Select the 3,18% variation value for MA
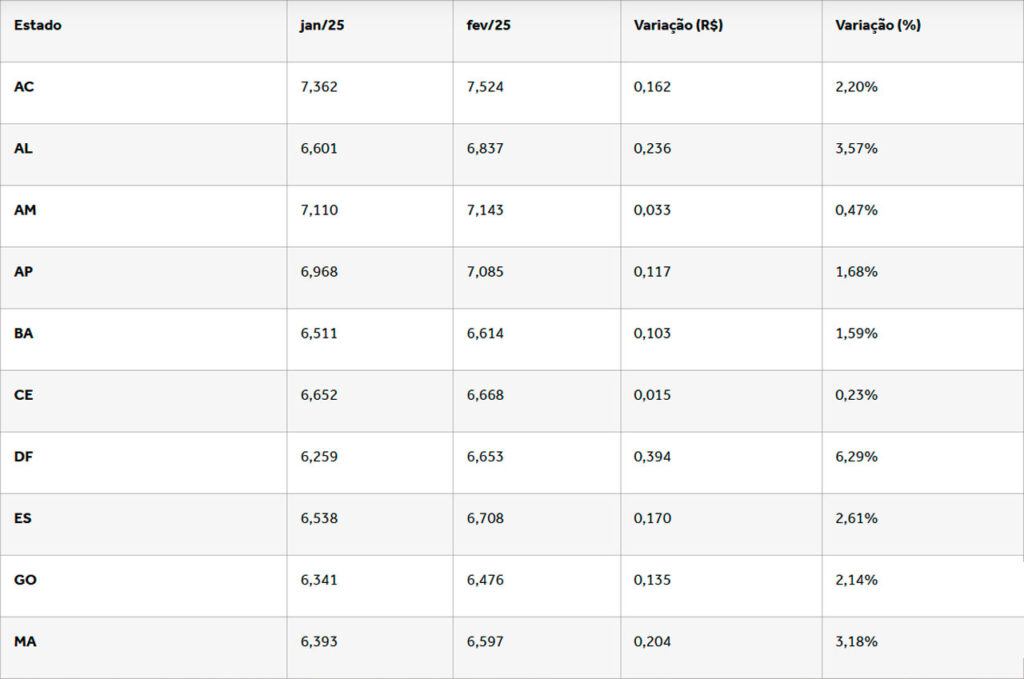This screenshot has width=1024, height=679. pyautogui.click(x=856, y=642)
